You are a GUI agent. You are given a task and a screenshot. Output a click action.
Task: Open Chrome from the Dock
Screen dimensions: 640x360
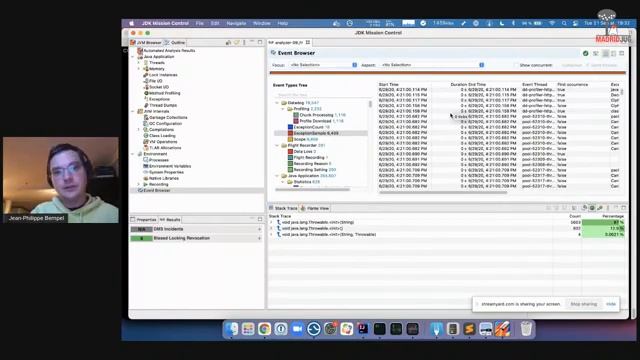(264, 329)
